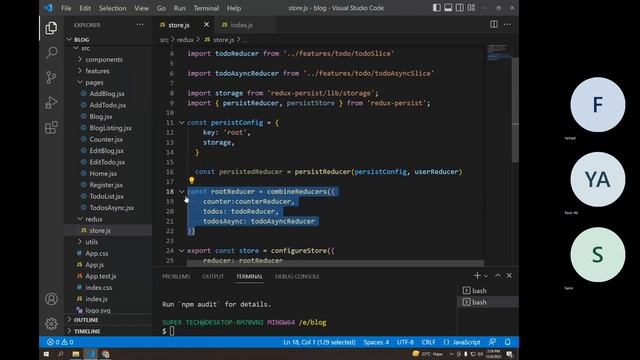
Task: Open App.test.js in the explorer
Action: 100,276
